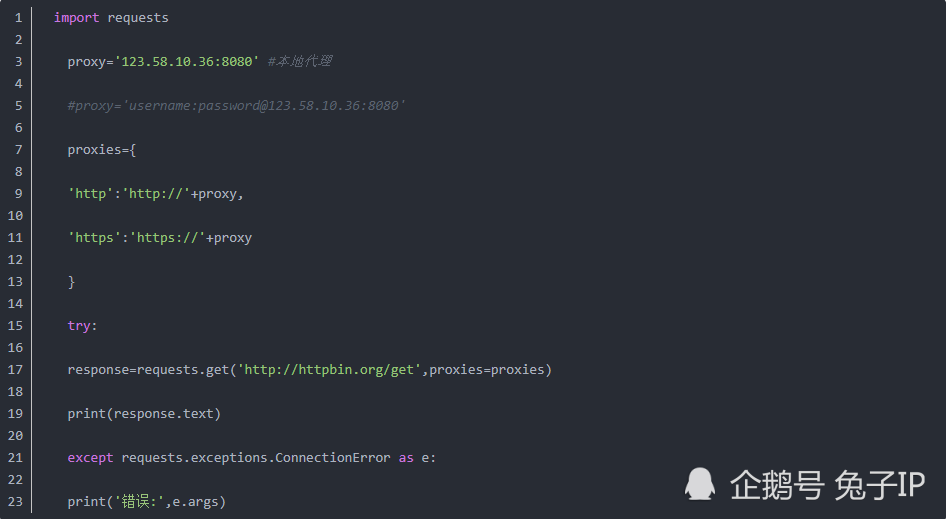The image size is (946, 519).
Task: Click the 'proxies={' text on line 7
Action: [102, 150]
